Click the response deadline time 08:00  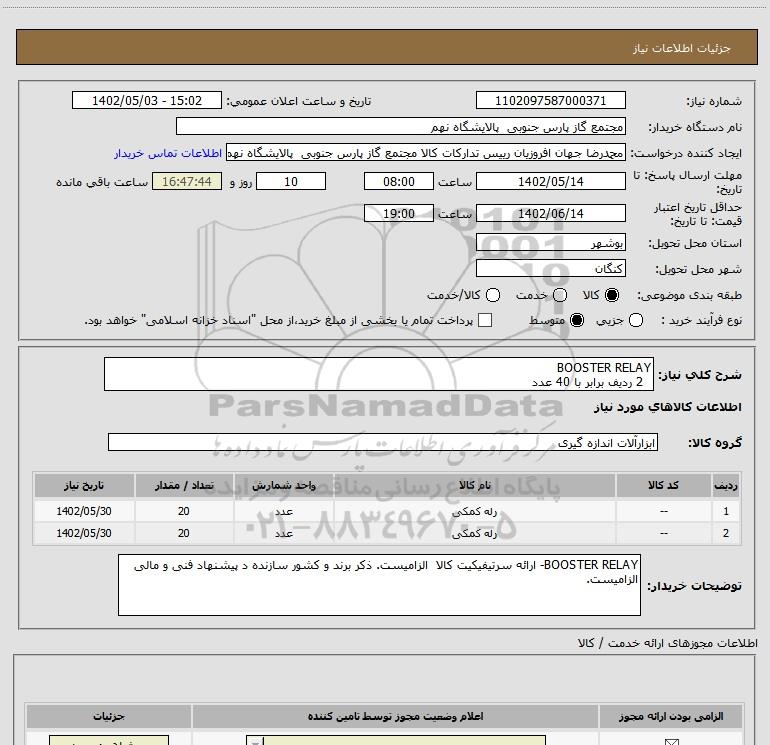pyautogui.click(x=399, y=181)
